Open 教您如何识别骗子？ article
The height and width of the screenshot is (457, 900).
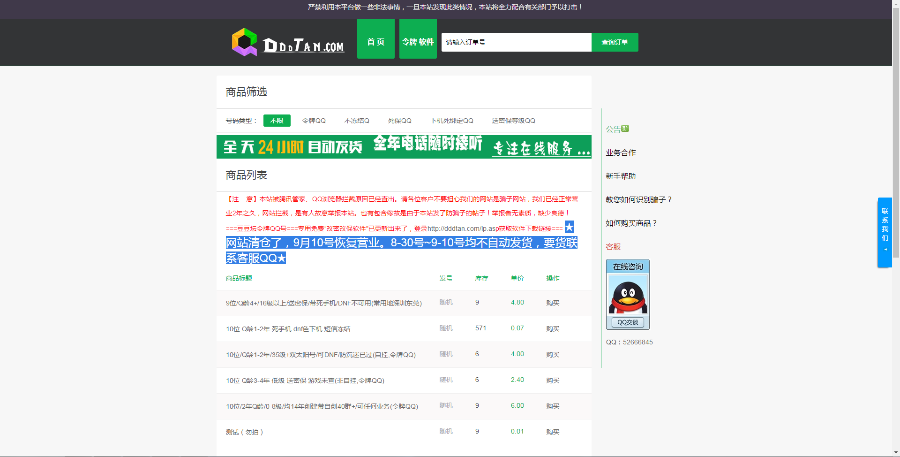click(x=638, y=200)
